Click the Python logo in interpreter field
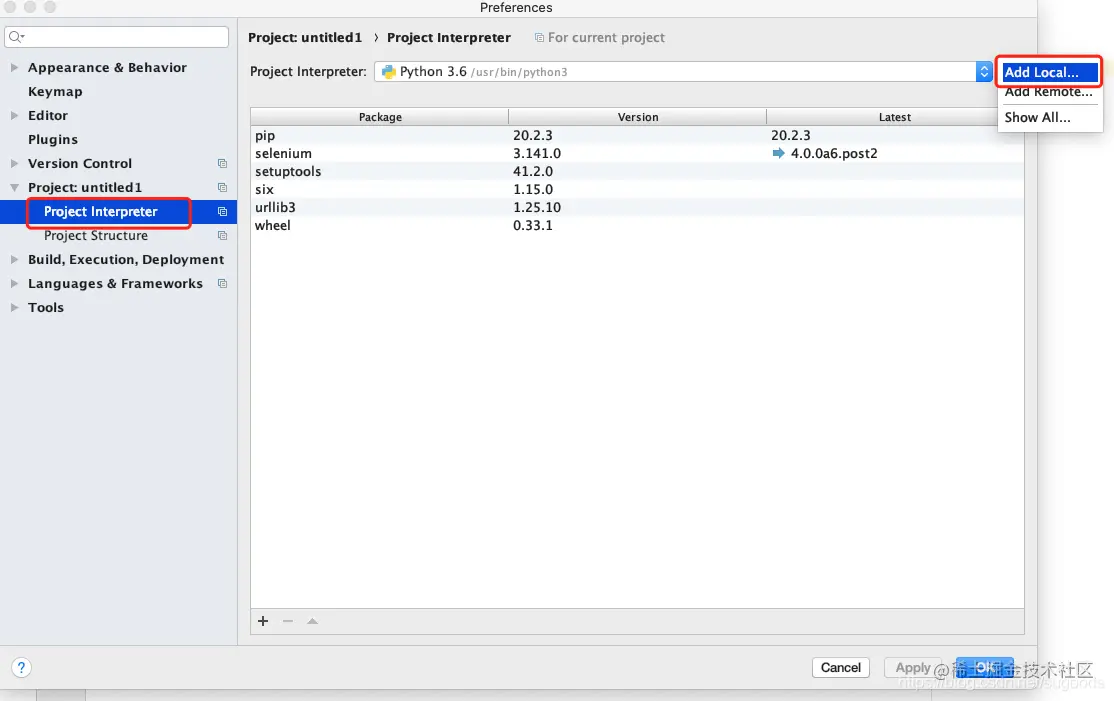 389,72
